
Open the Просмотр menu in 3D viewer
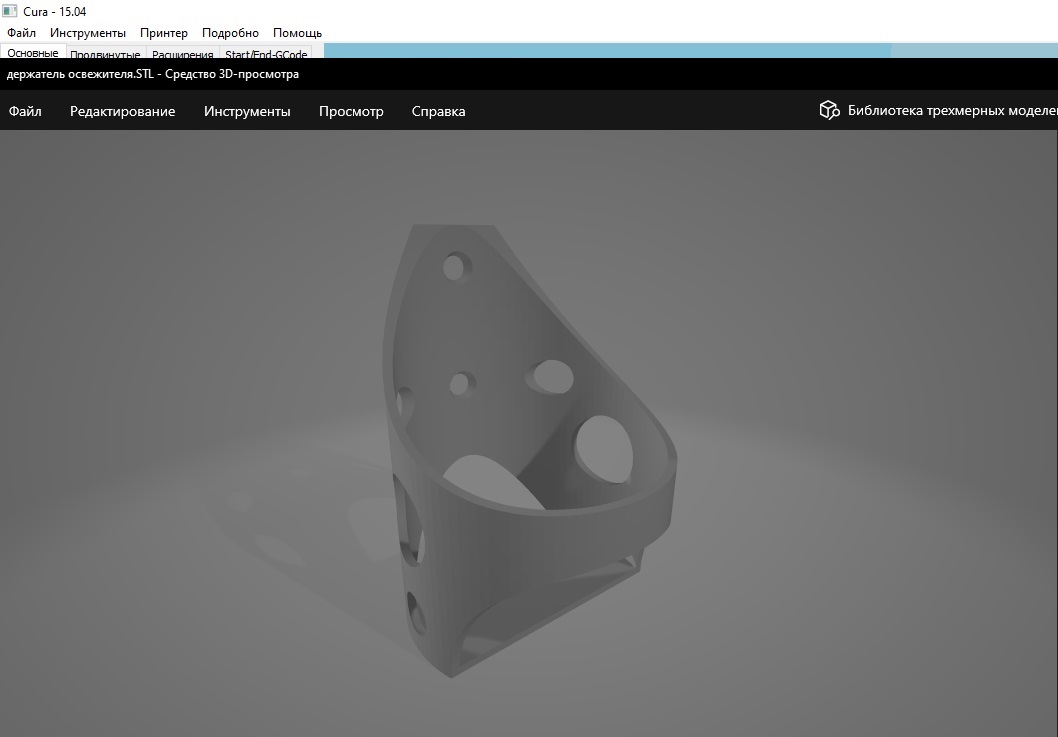pyautogui.click(x=351, y=111)
